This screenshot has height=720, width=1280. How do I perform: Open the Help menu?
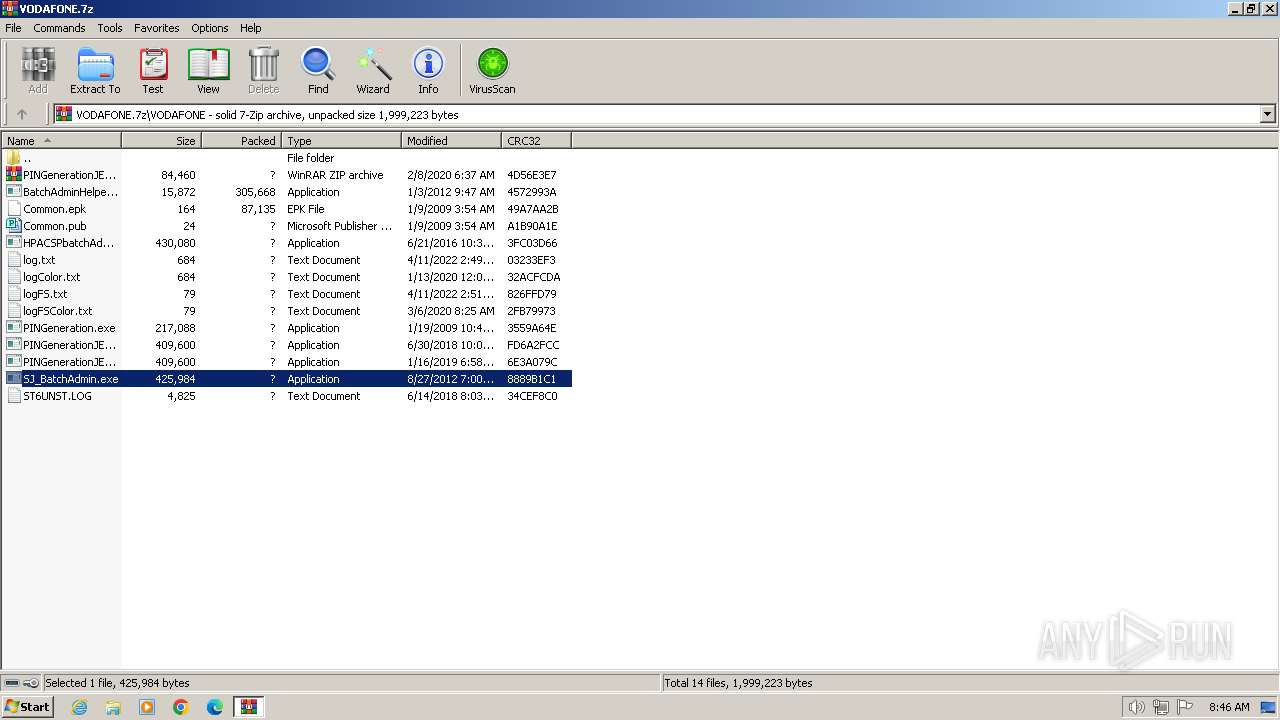pos(251,28)
